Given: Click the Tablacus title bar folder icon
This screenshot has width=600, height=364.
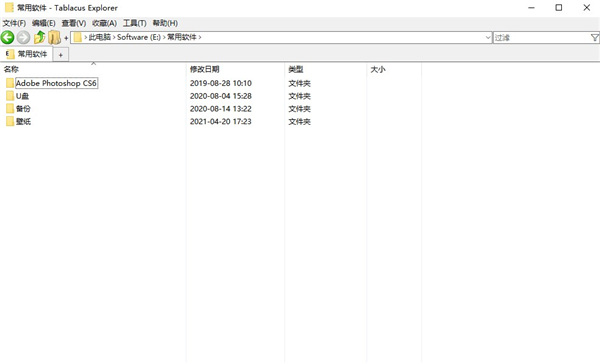Looking at the screenshot, I should (x=9, y=8).
